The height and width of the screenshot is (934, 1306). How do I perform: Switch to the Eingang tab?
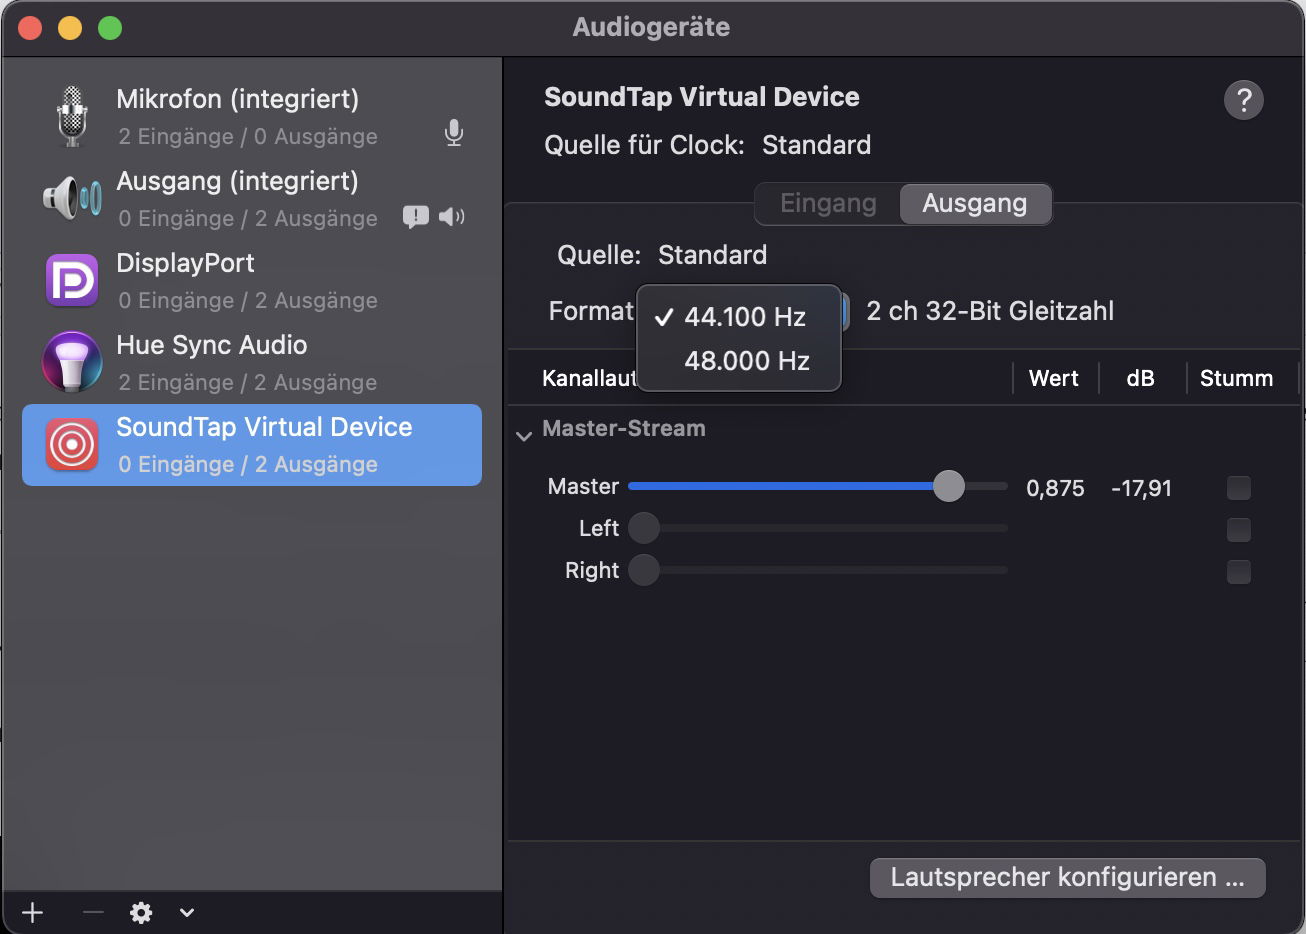pyautogui.click(x=828, y=204)
